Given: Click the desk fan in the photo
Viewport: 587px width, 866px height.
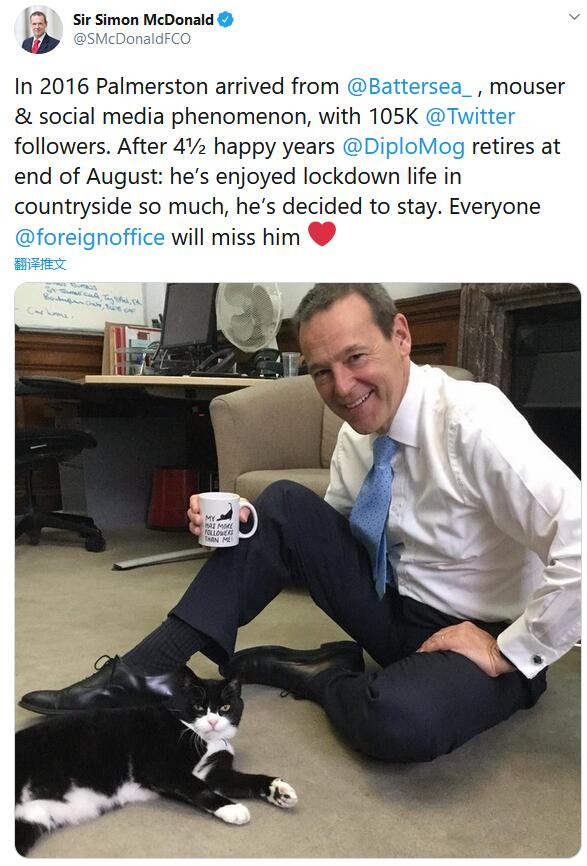Looking at the screenshot, I should click(x=248, y=318).
